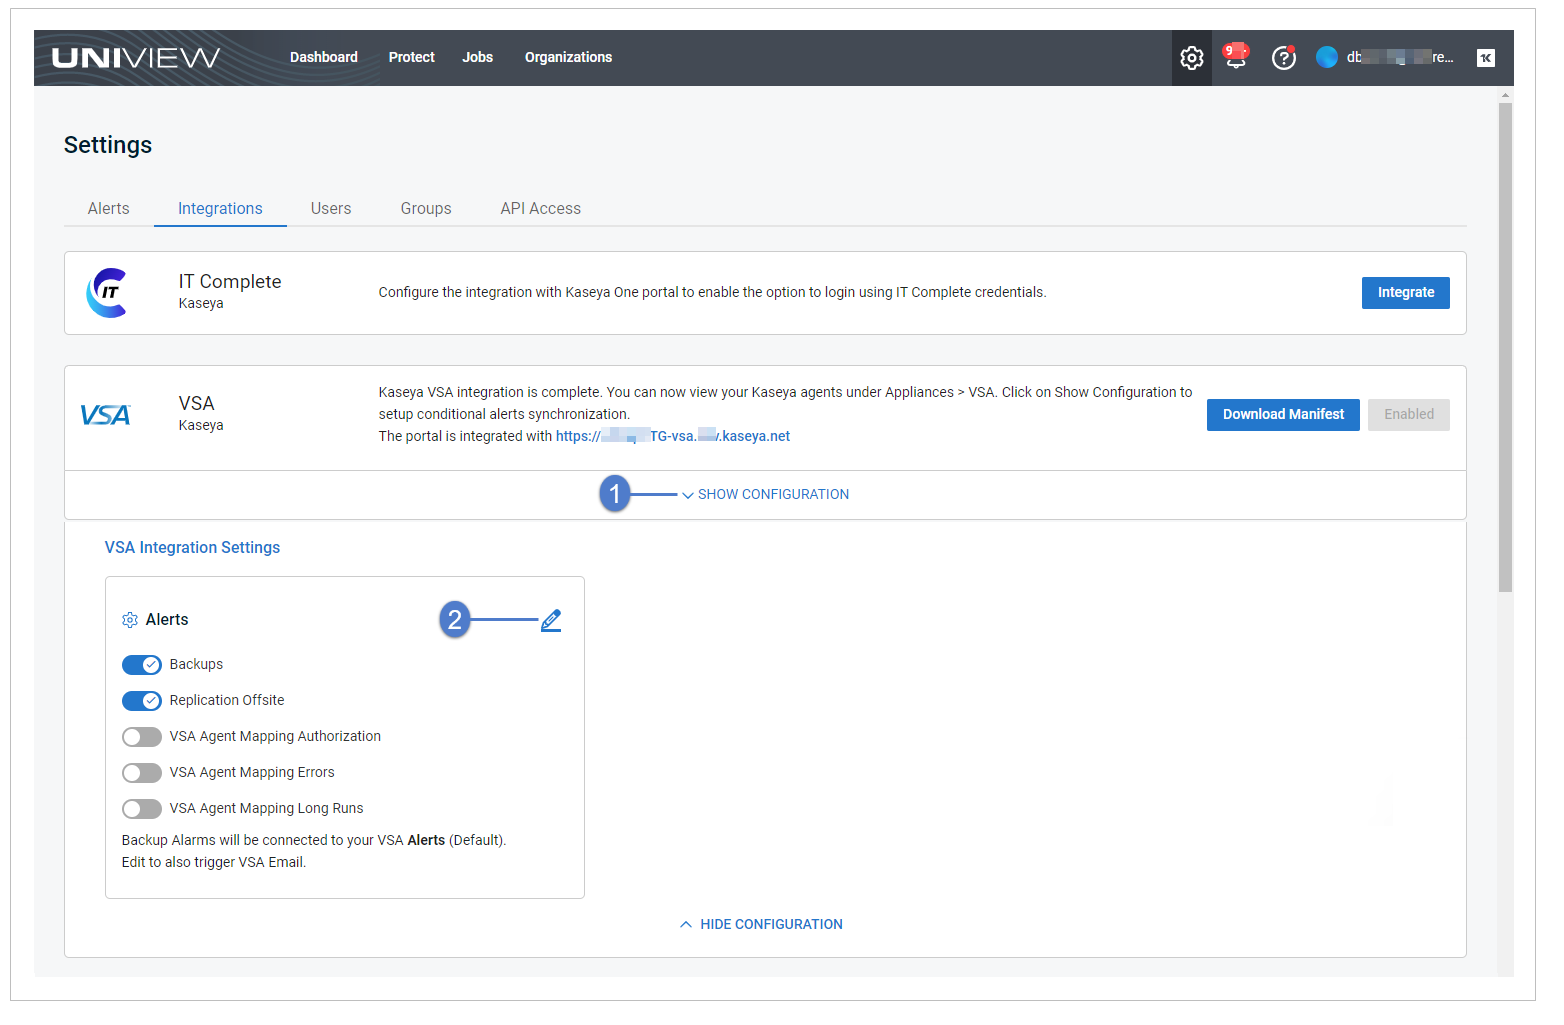Open the Groups tab

tap(426, 208)
